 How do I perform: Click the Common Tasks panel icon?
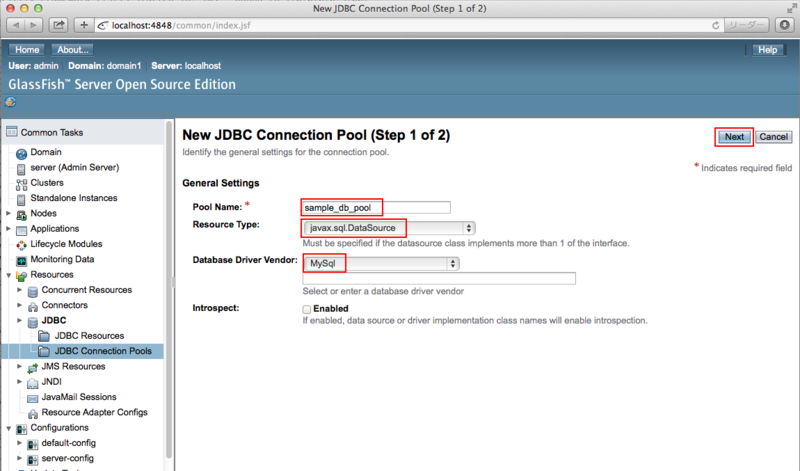coord(11,132)
